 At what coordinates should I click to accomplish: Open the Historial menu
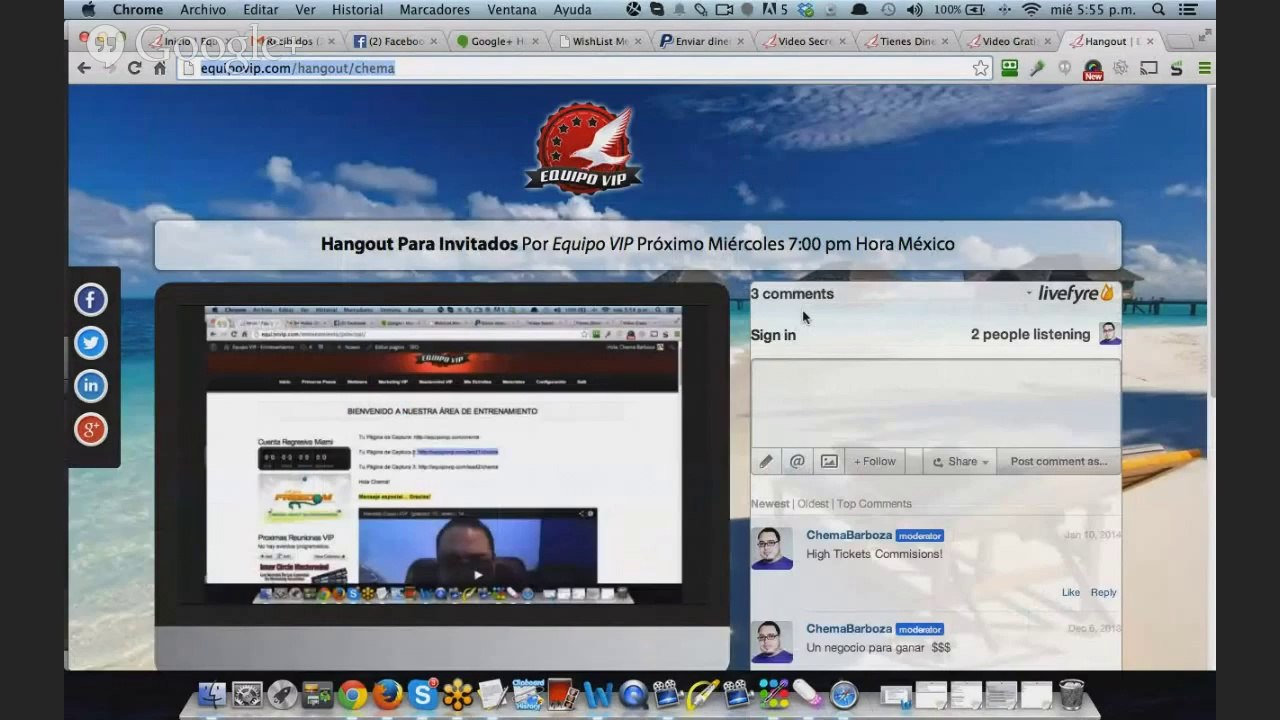[357, 10]
